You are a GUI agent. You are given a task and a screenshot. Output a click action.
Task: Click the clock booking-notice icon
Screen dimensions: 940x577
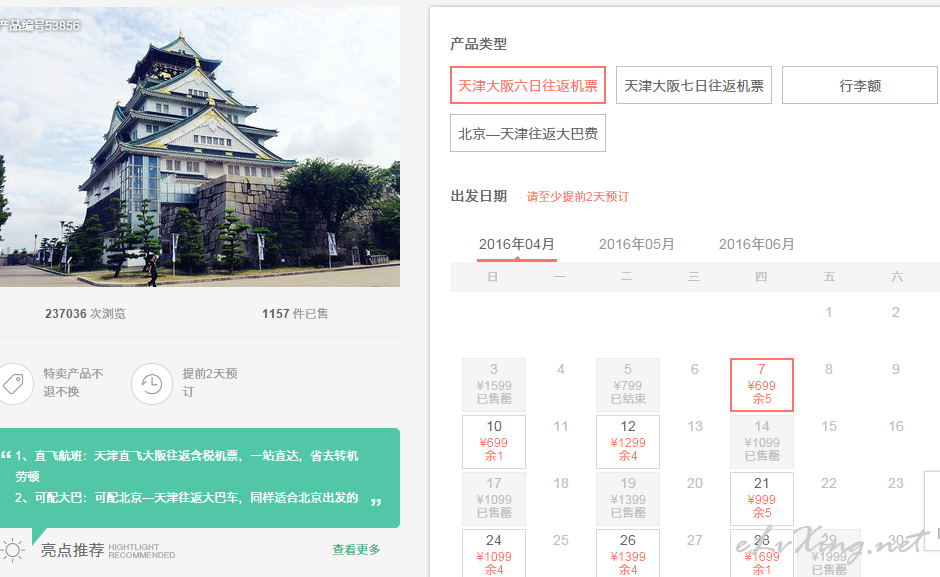tap(152, 384)
